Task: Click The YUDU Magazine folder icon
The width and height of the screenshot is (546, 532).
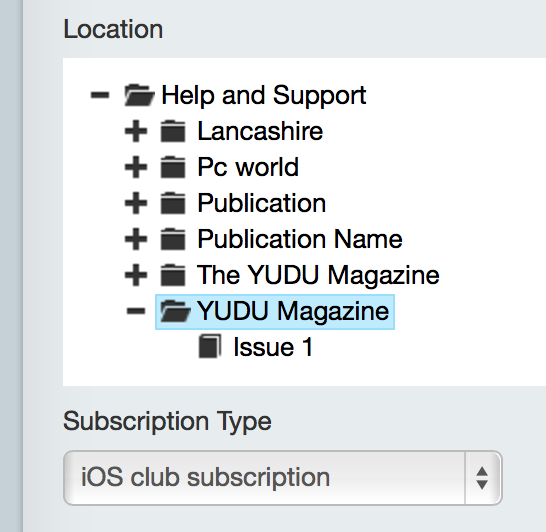Action: tap(173, 275)
